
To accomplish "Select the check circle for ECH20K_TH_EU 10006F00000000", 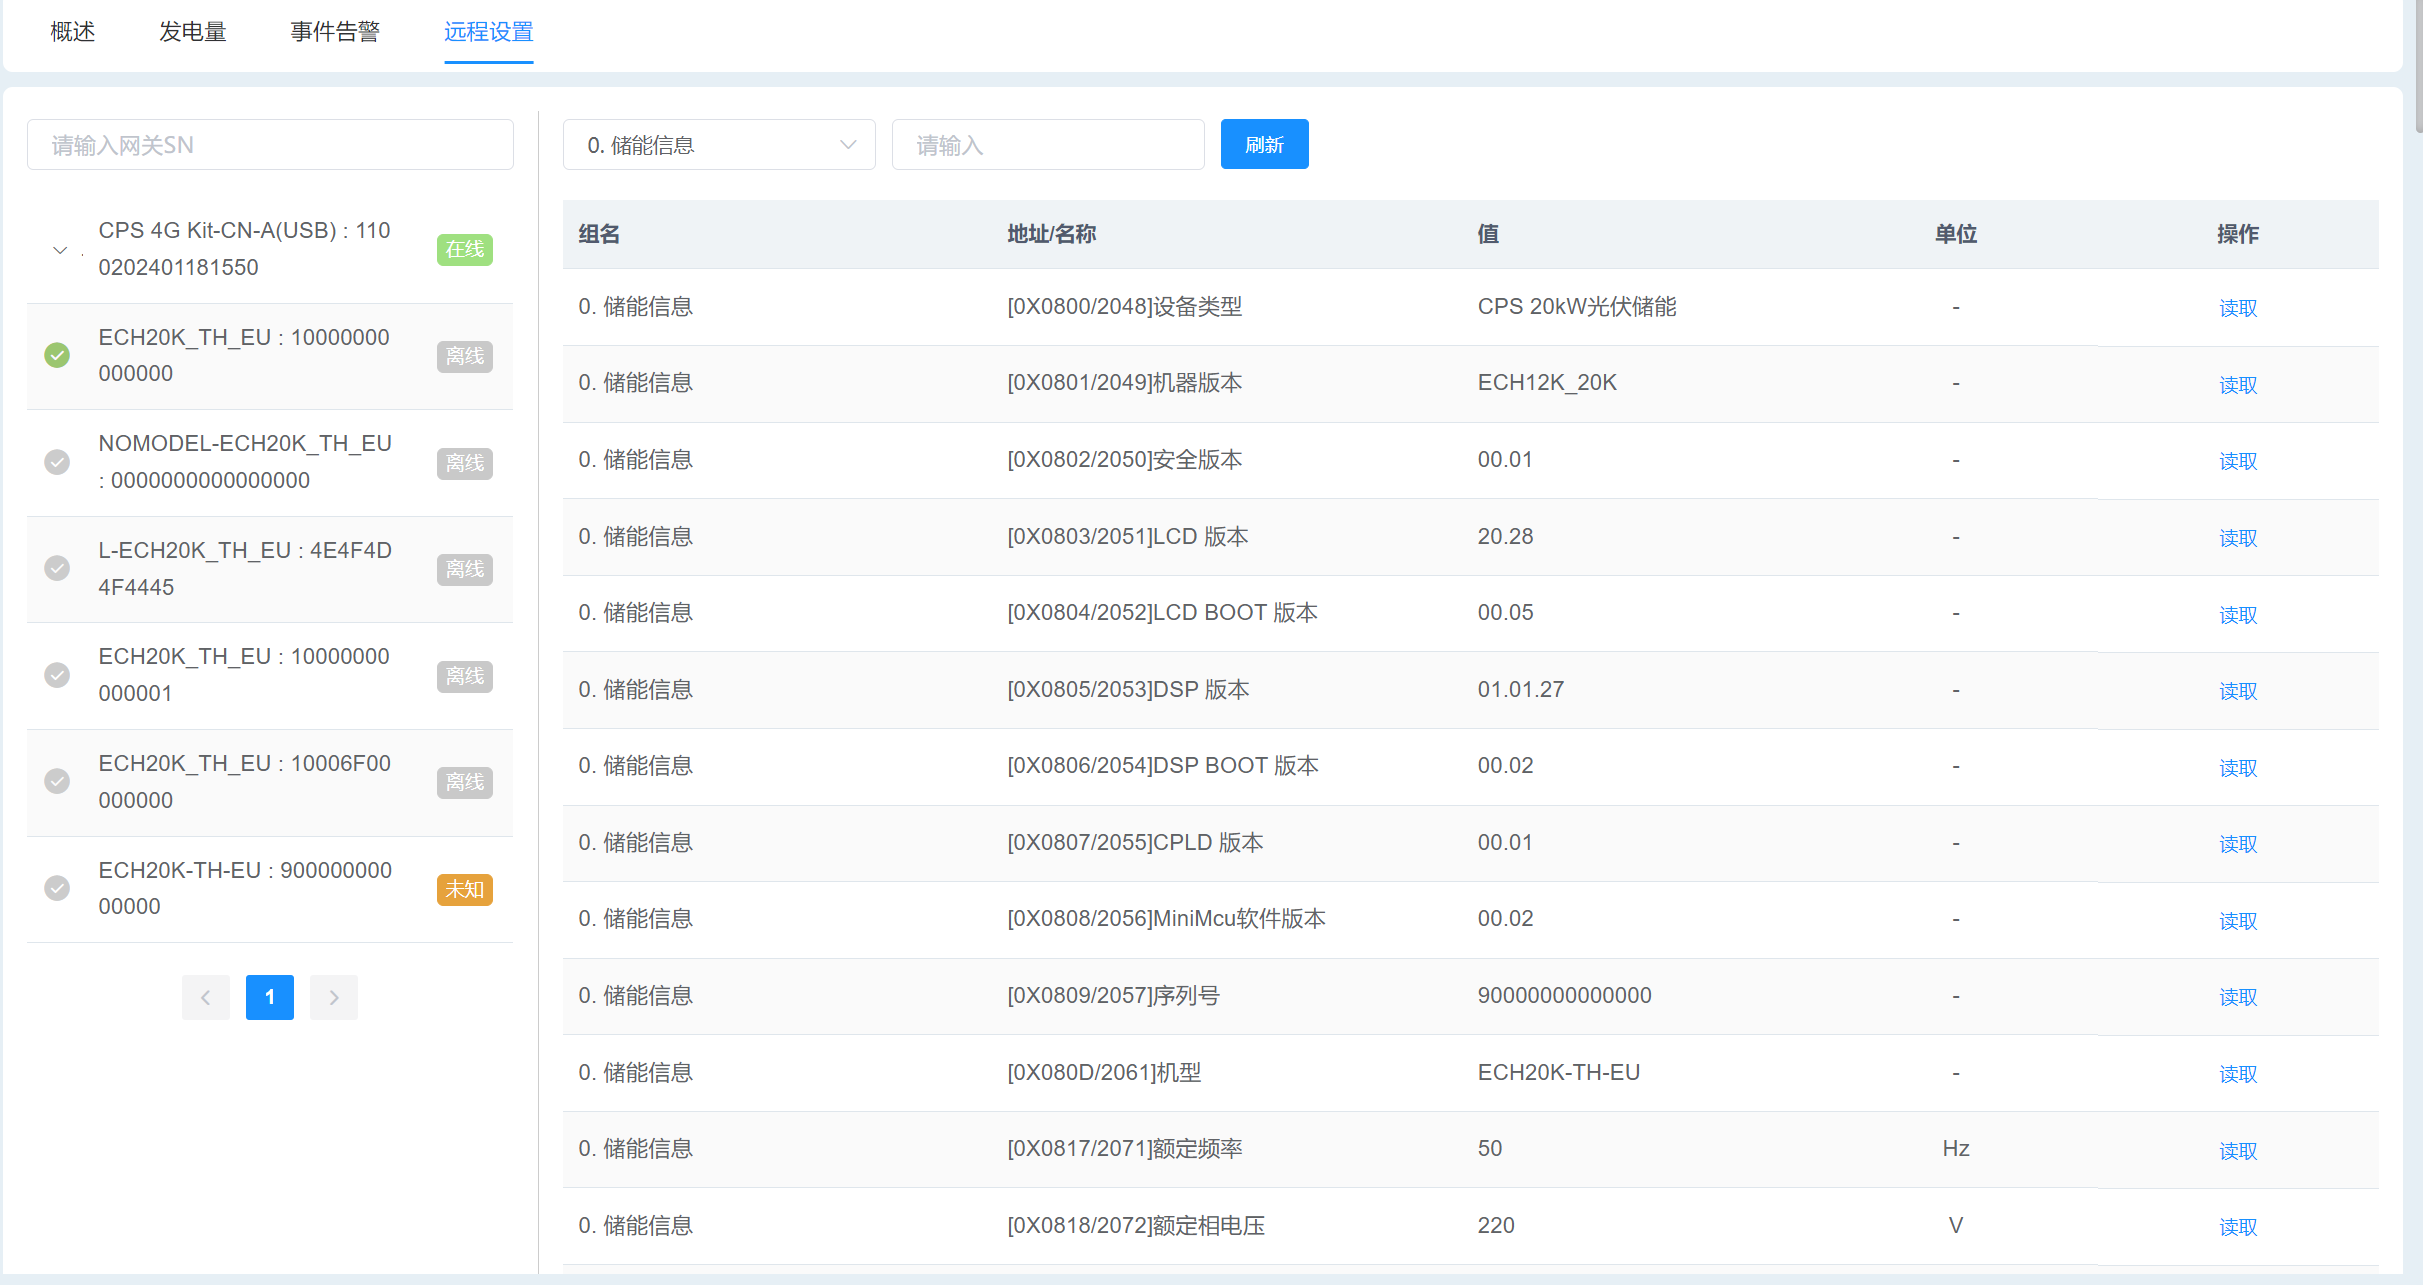I will (57, 781).
